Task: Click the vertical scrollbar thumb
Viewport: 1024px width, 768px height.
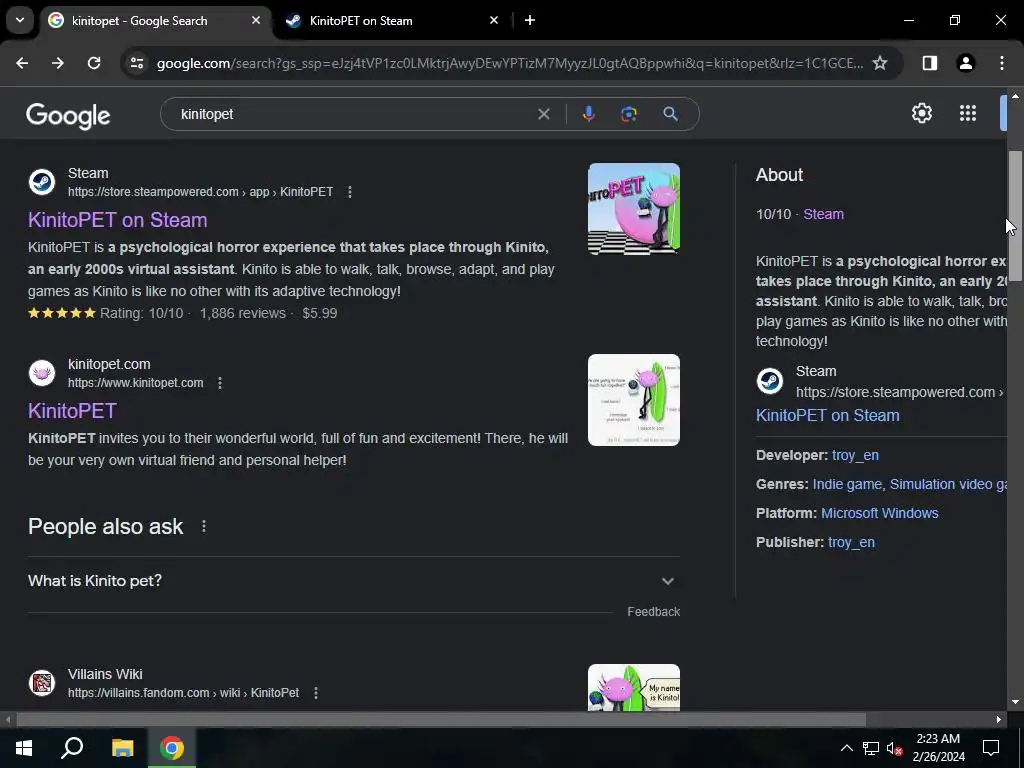Action: click(1015, 216)
